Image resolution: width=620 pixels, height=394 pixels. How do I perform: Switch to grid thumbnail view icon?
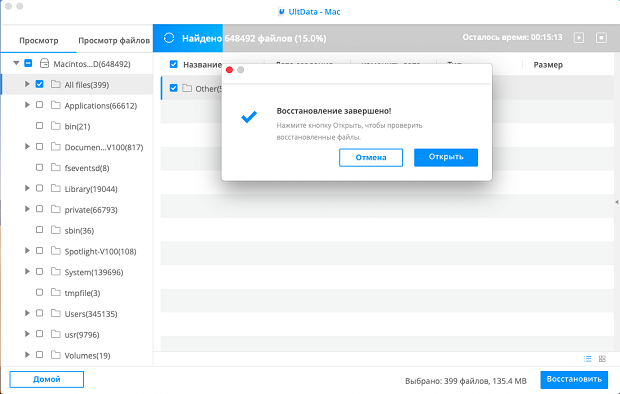point(602,359)
